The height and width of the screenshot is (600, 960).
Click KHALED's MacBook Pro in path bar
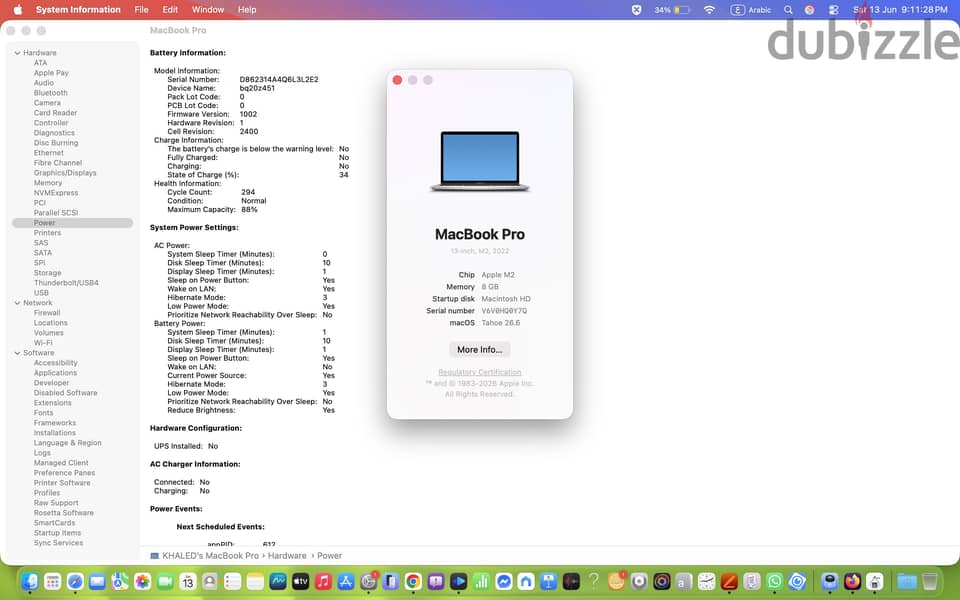click(210, 556)
